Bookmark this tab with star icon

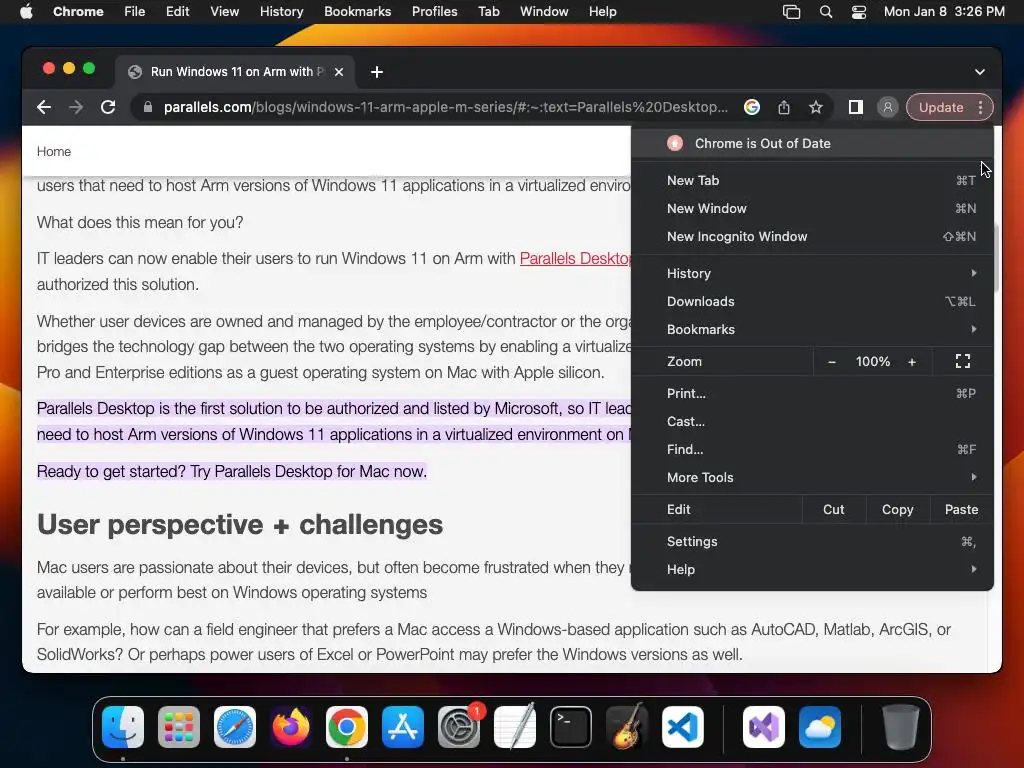tap(816, 107)
